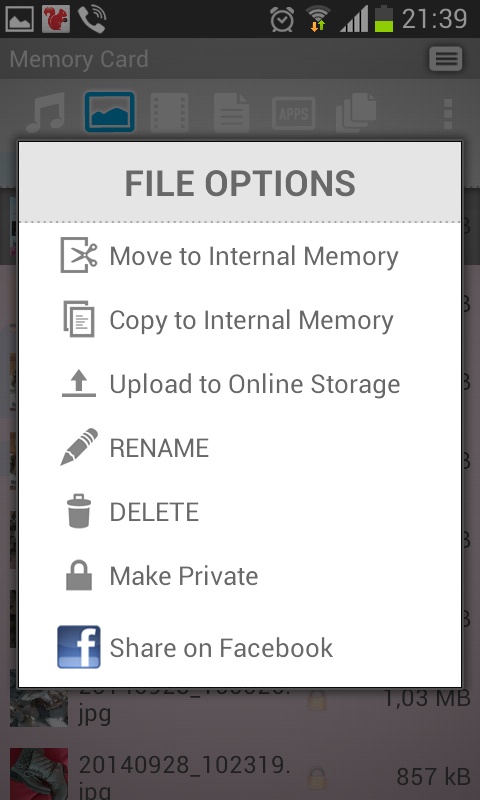Open the top-right list menu button
Screen dimensions: 480x800
pyautogui.click(x=445, y=60)
